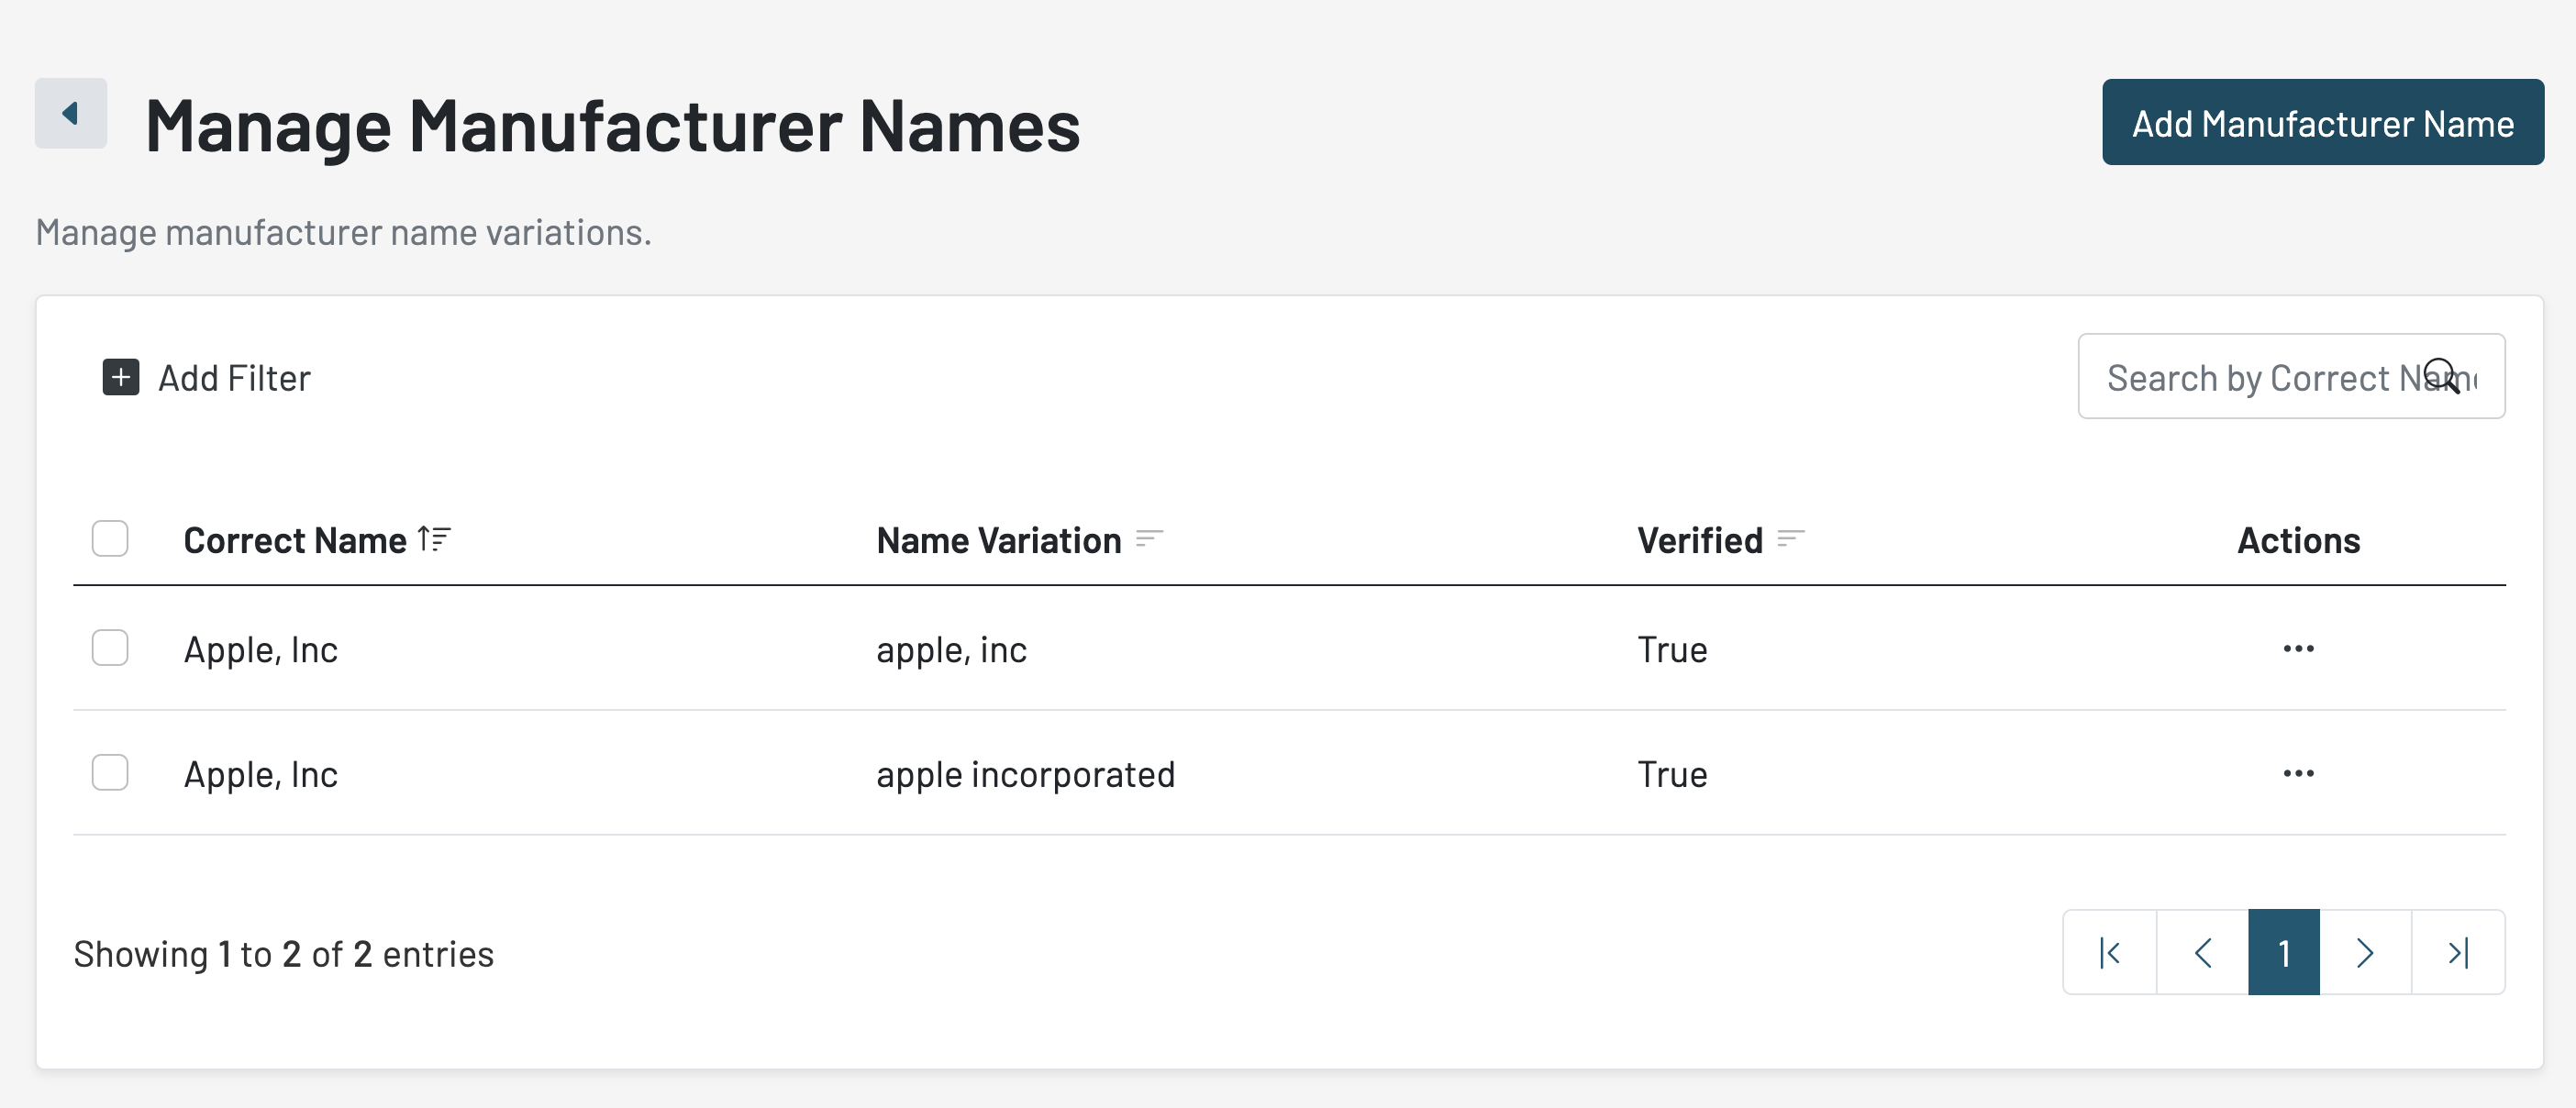Click the magnifying glass search icon
The width and height of the screenshot is (2576, 1108).
pyautogui.click(x=2441, y=376)
